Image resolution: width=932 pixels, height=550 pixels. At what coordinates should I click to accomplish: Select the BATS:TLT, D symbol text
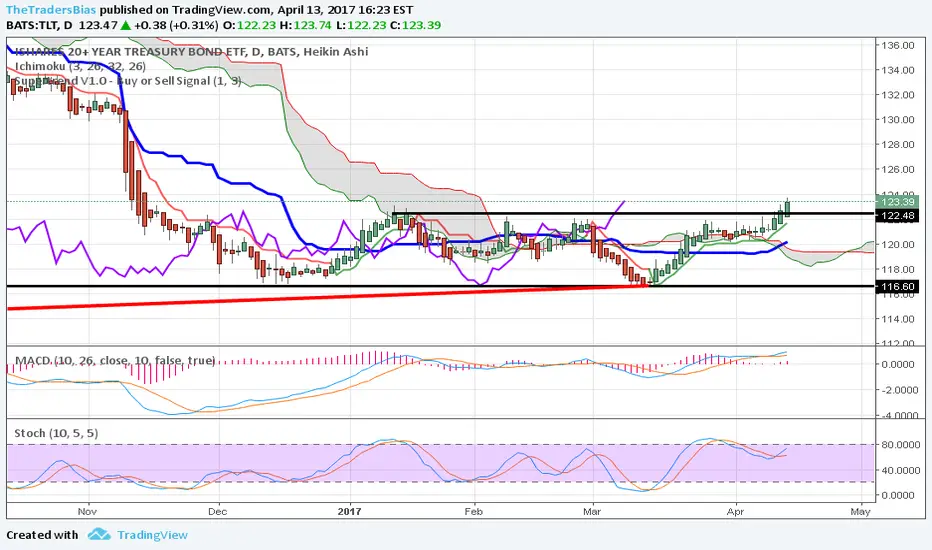pos(39,25)
